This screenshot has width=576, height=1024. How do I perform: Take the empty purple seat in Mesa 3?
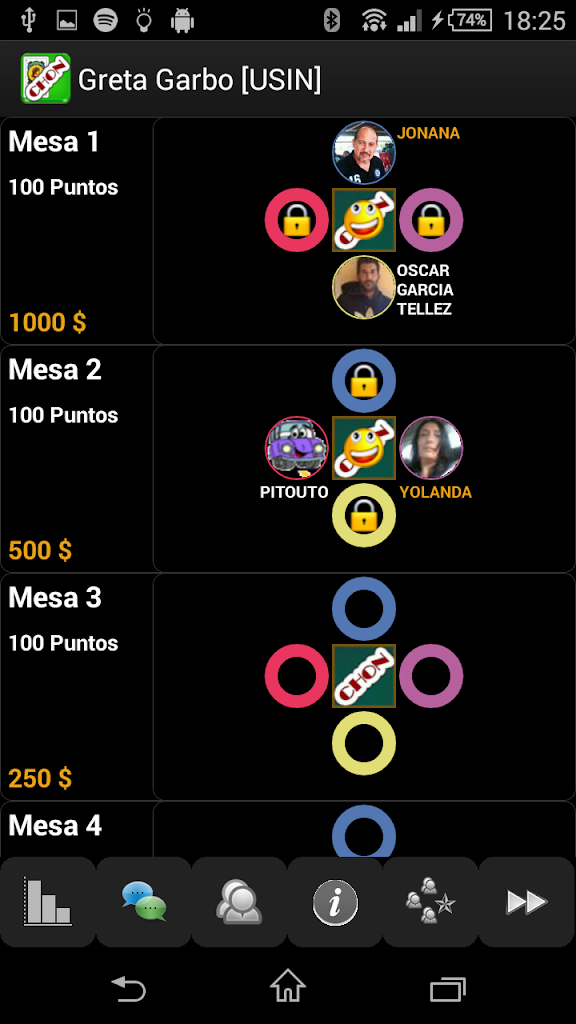tap(431, 676)
